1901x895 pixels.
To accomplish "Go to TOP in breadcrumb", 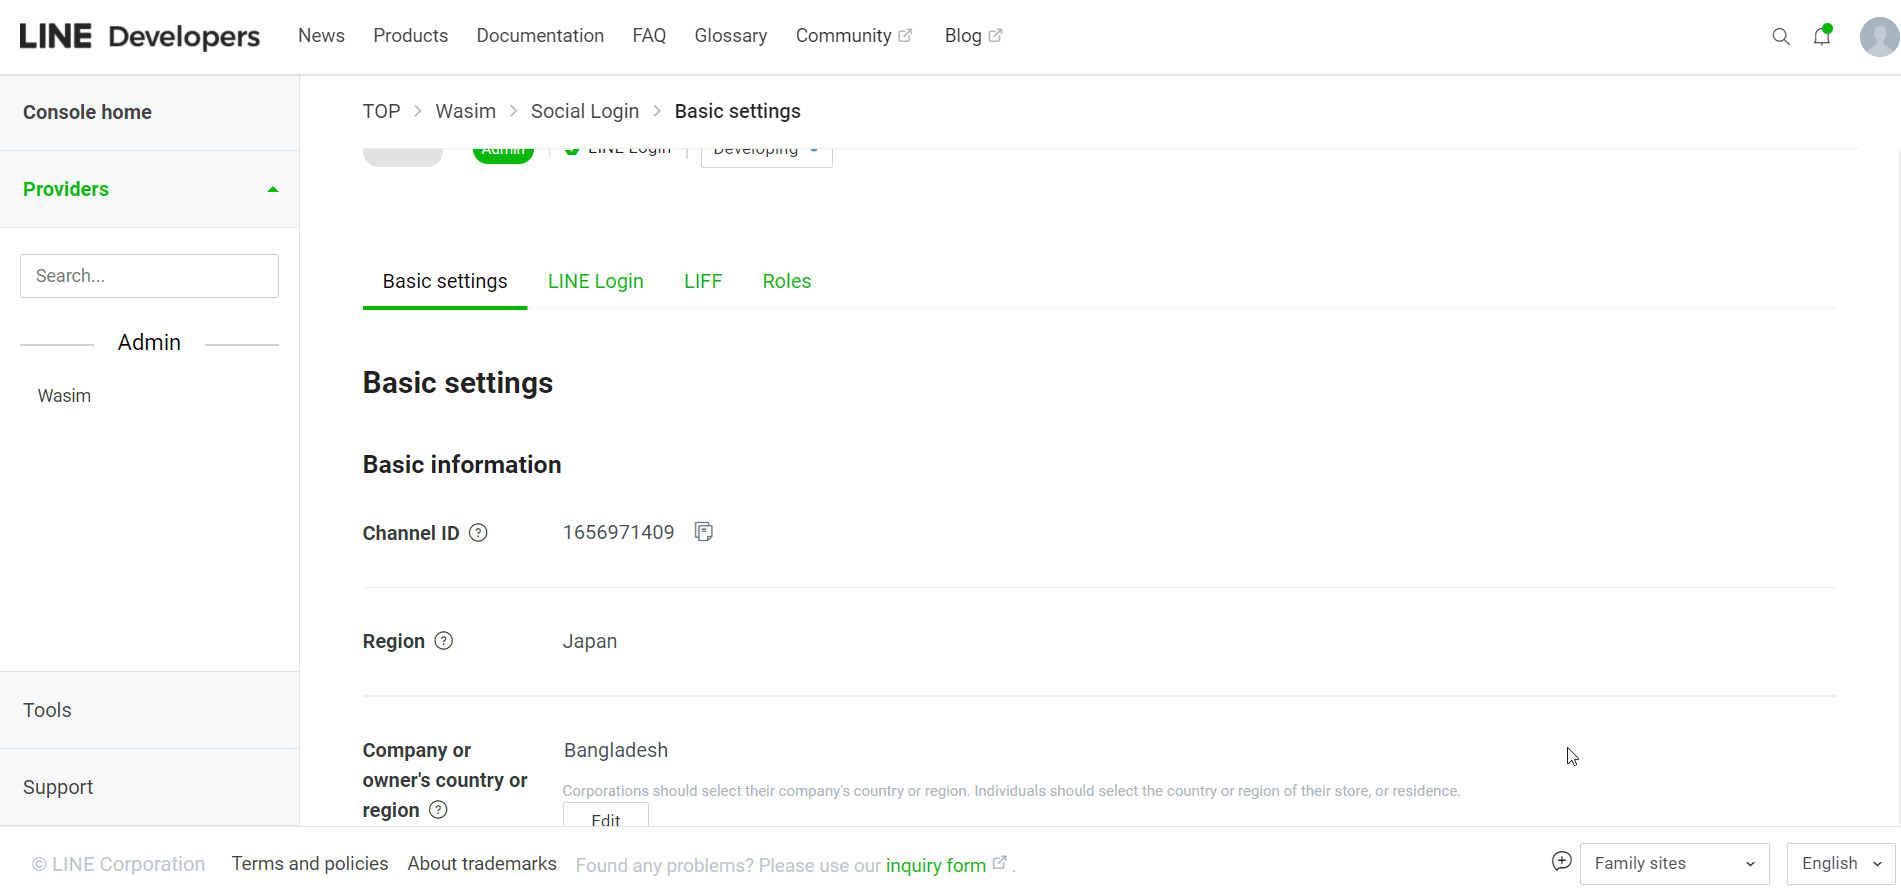I will click(x=381, y=111).
